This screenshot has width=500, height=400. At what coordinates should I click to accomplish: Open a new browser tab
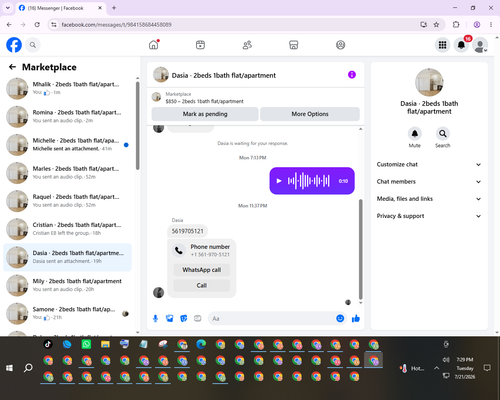tap(114, 8)
